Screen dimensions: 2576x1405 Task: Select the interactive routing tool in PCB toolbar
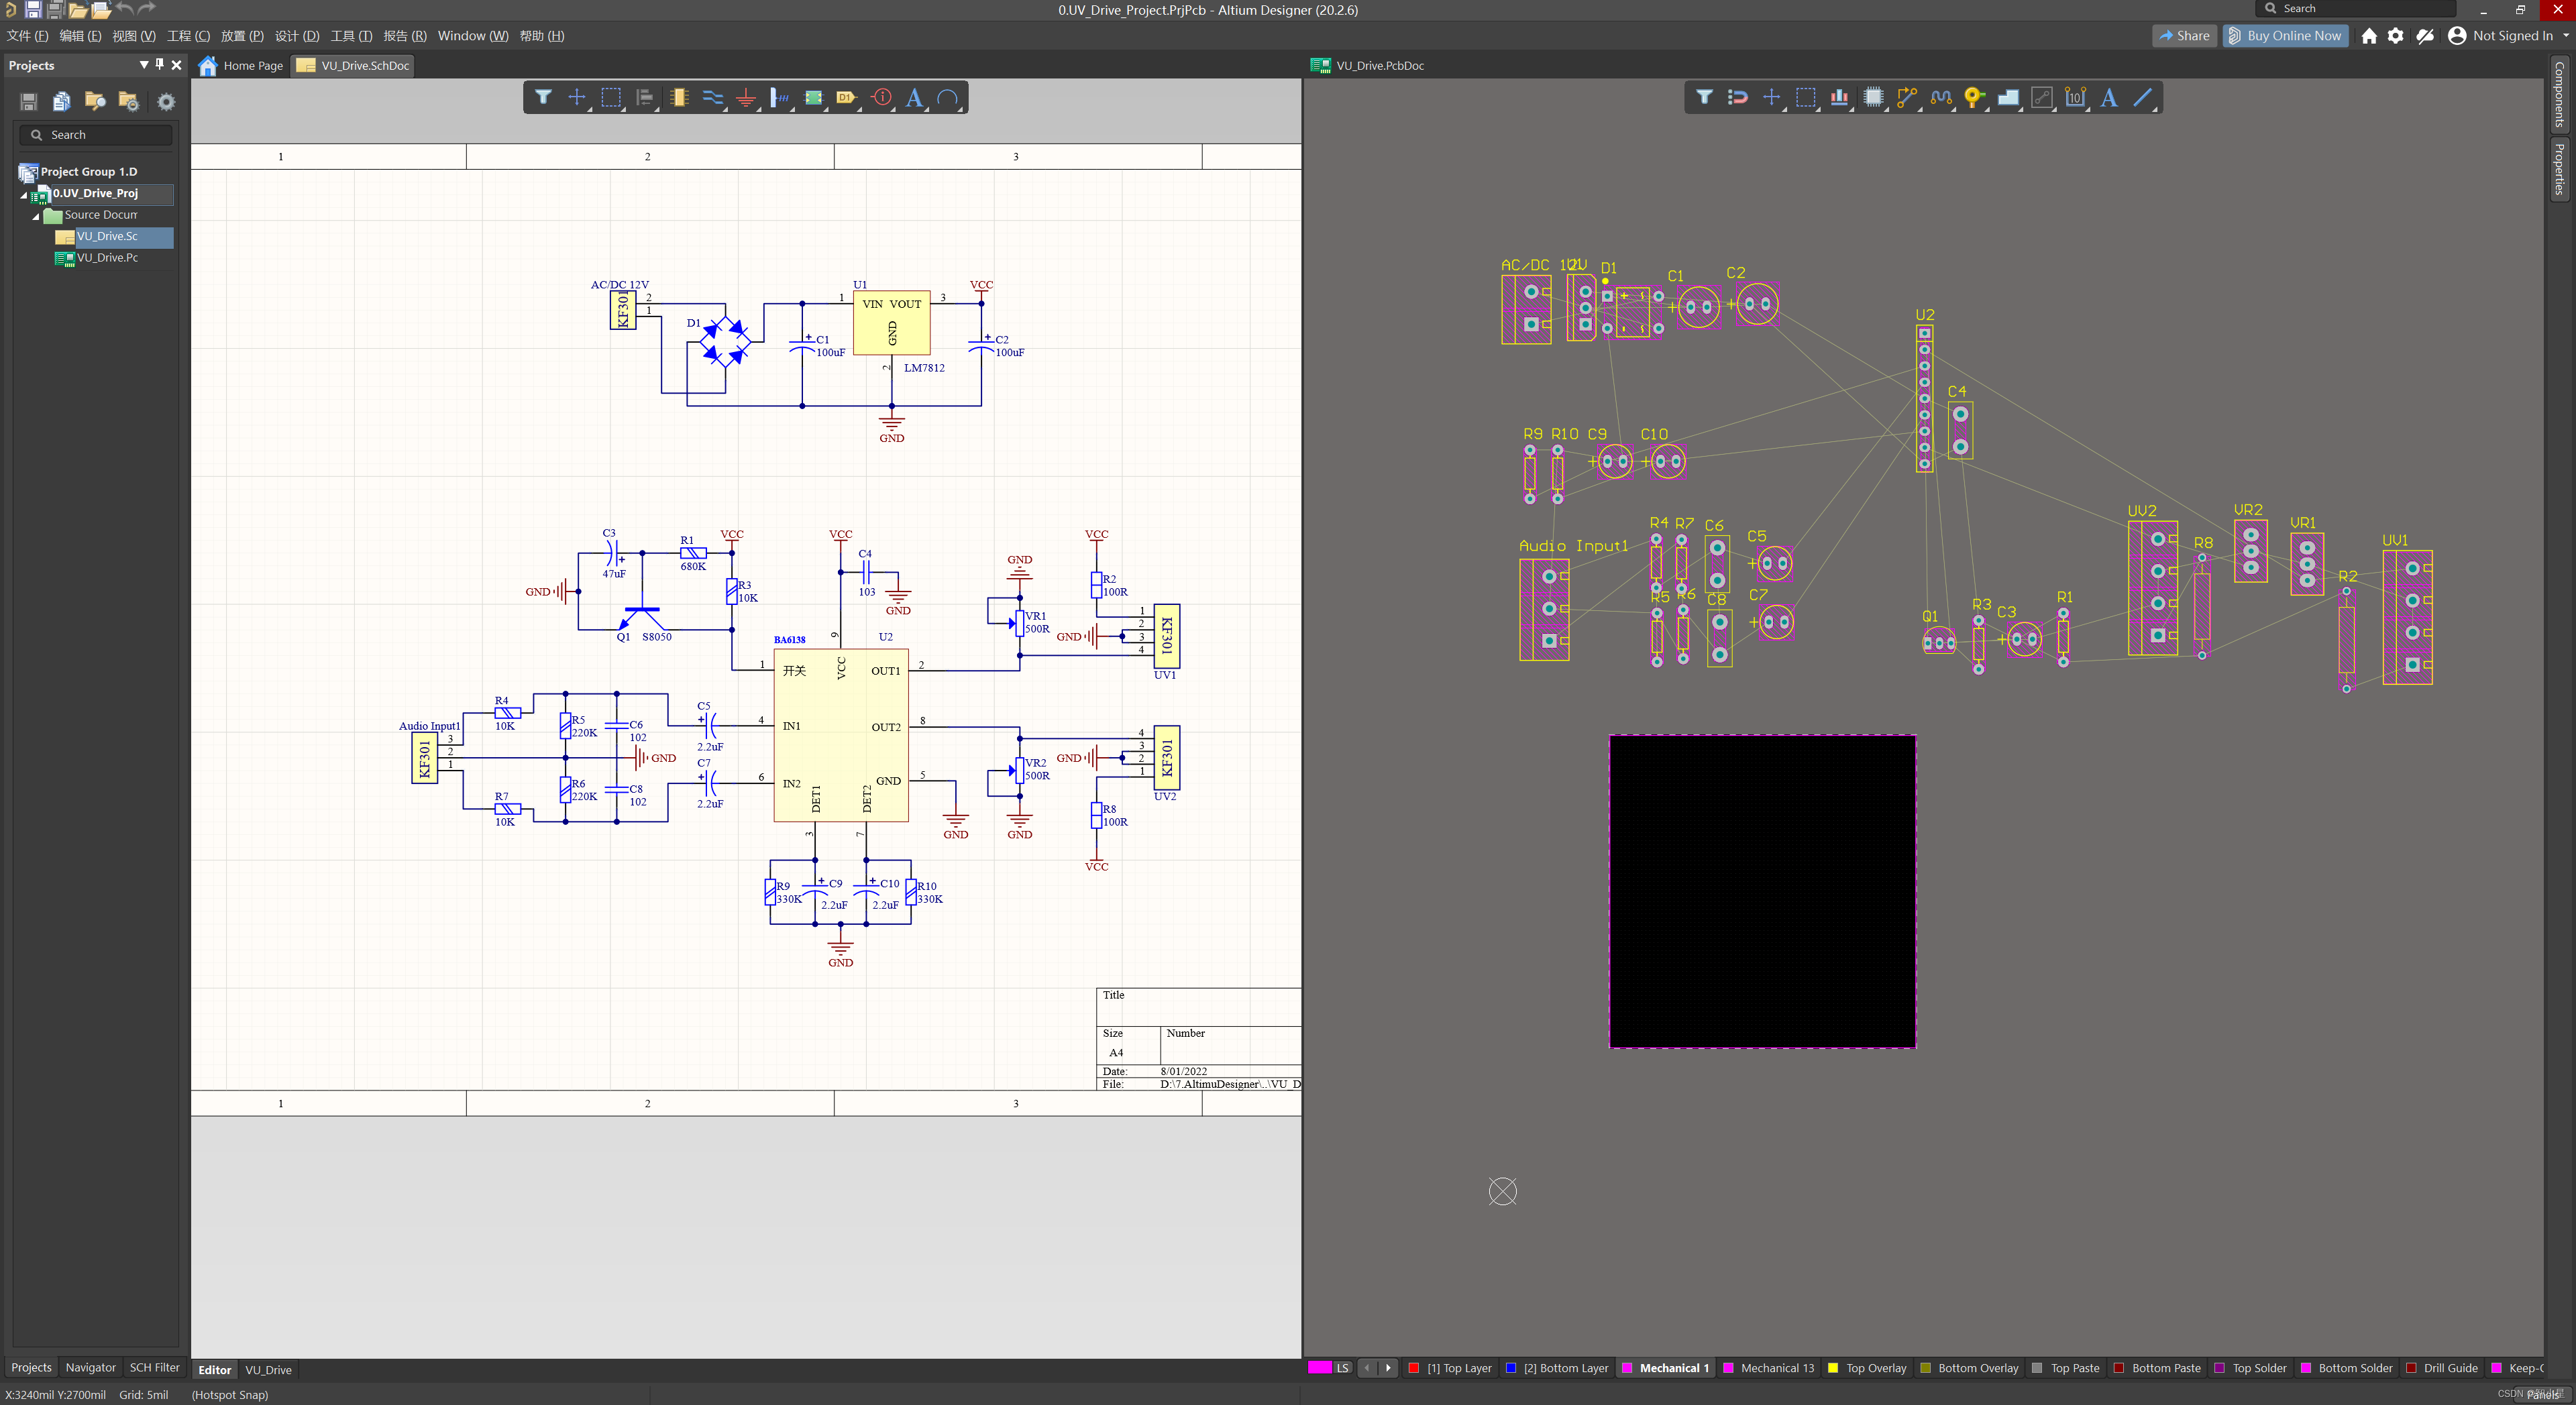click(x=1907, y=98)
